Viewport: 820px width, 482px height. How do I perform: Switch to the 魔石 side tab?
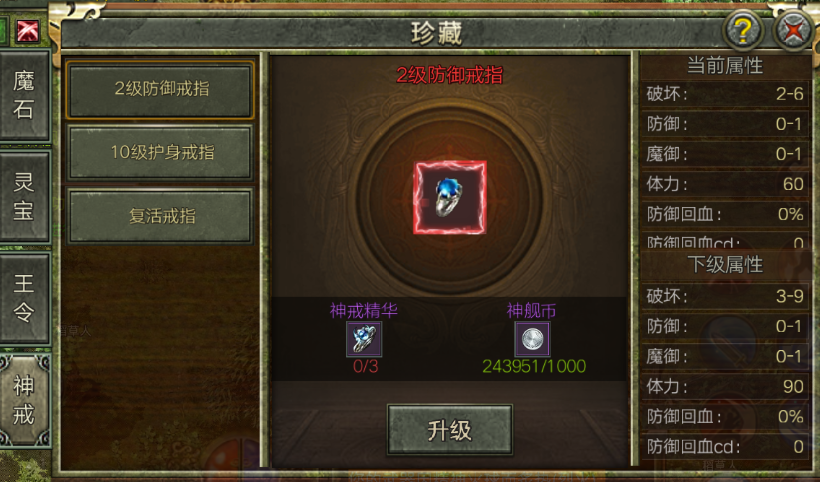24,95
